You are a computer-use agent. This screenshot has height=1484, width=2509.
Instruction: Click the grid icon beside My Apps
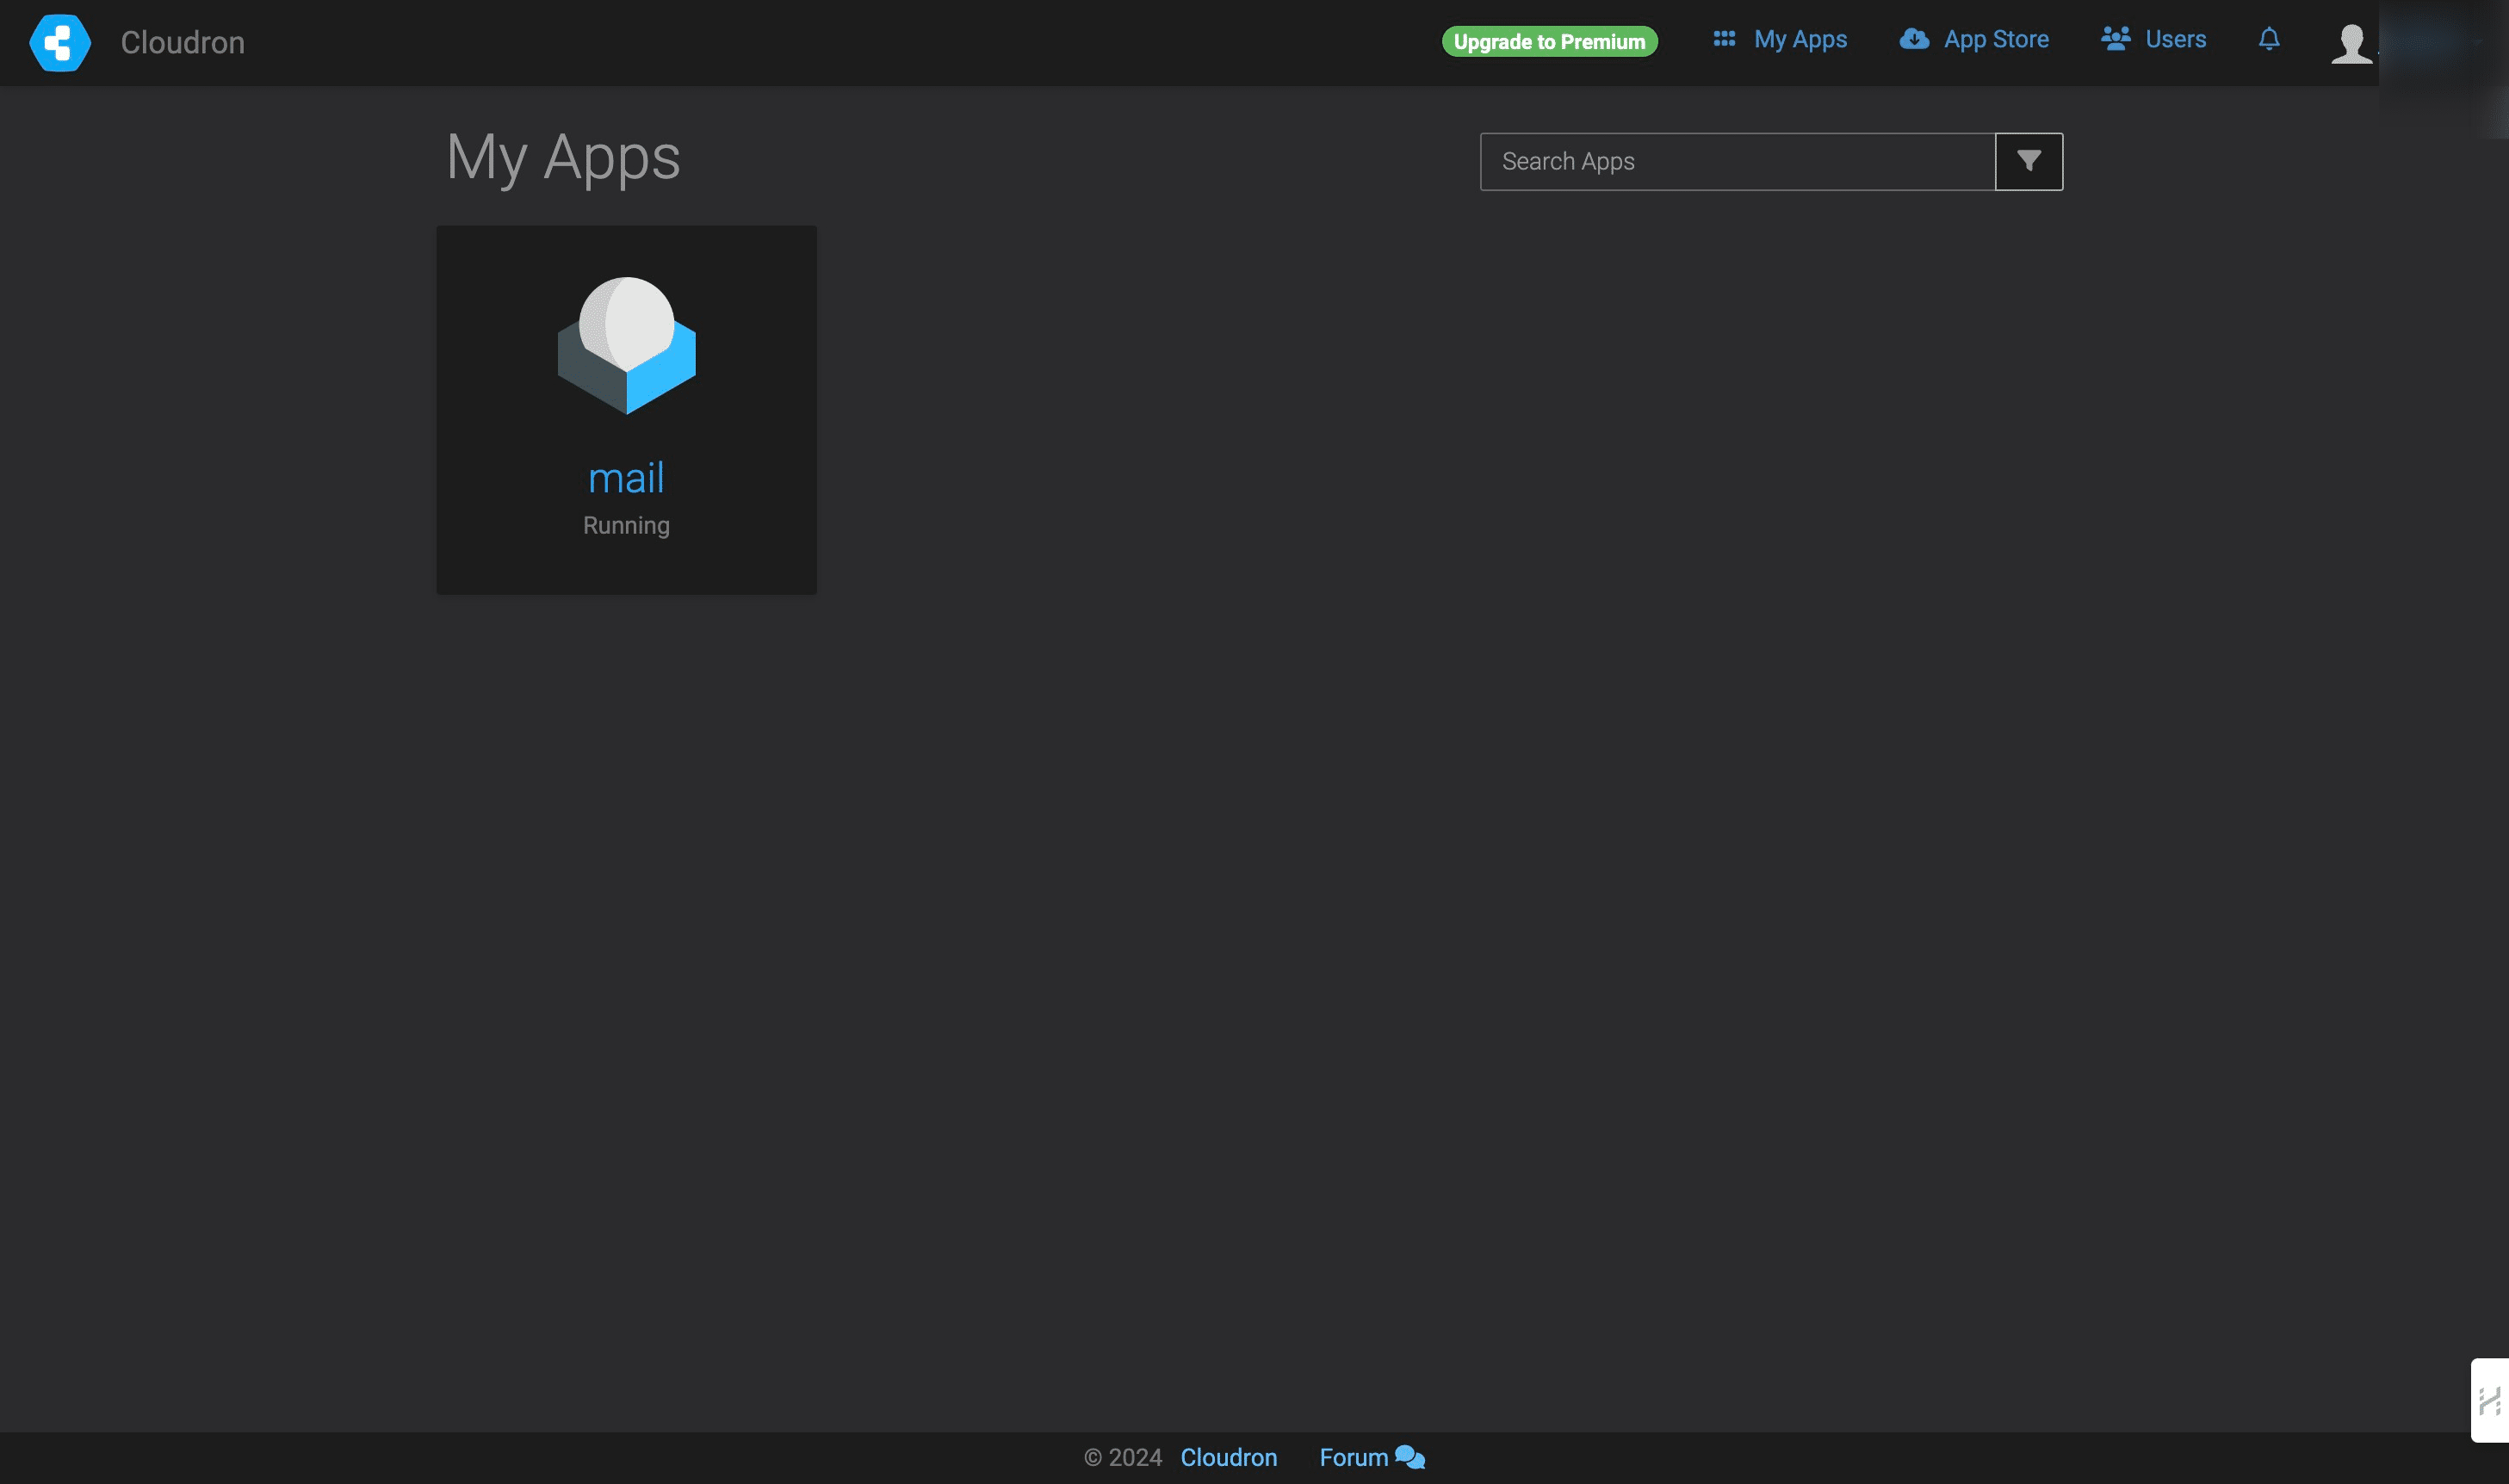click(x=1723, y=39)
